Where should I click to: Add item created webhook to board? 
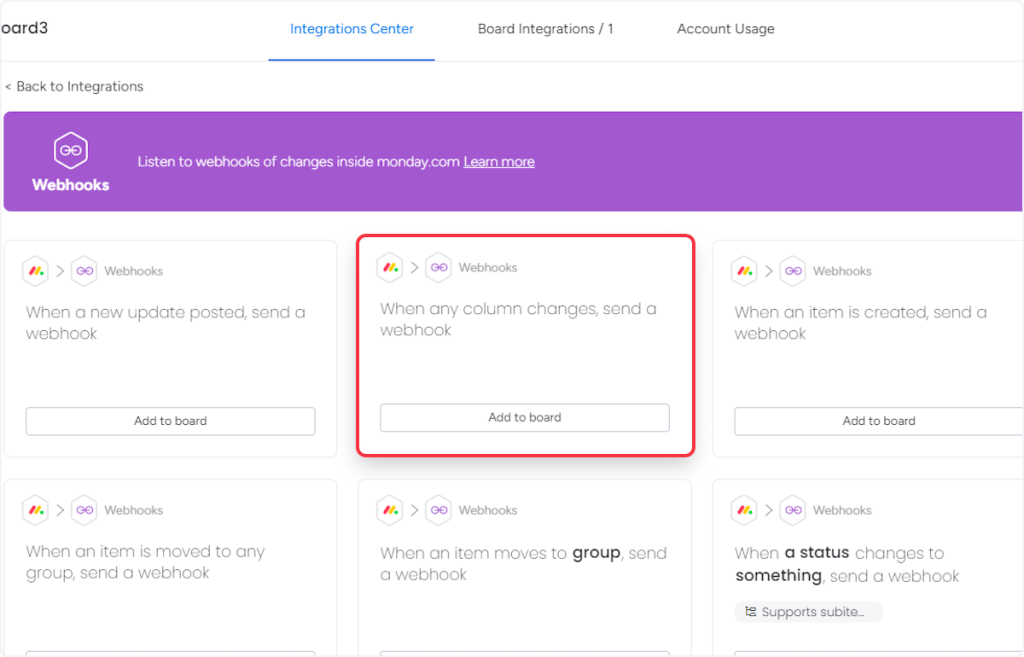pyautogui.click(x=878, y=421)
